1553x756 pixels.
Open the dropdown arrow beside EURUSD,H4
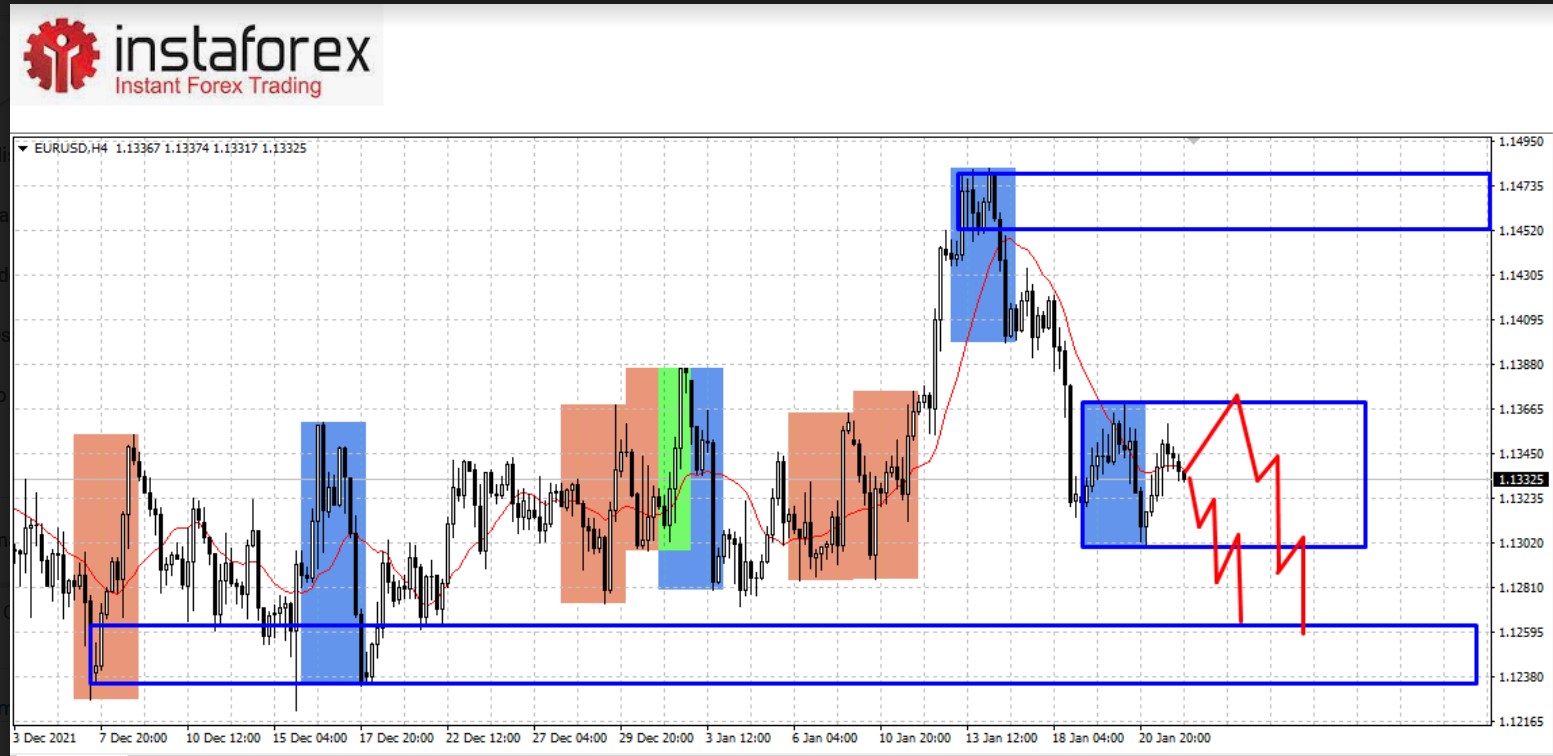coord(23,149)
